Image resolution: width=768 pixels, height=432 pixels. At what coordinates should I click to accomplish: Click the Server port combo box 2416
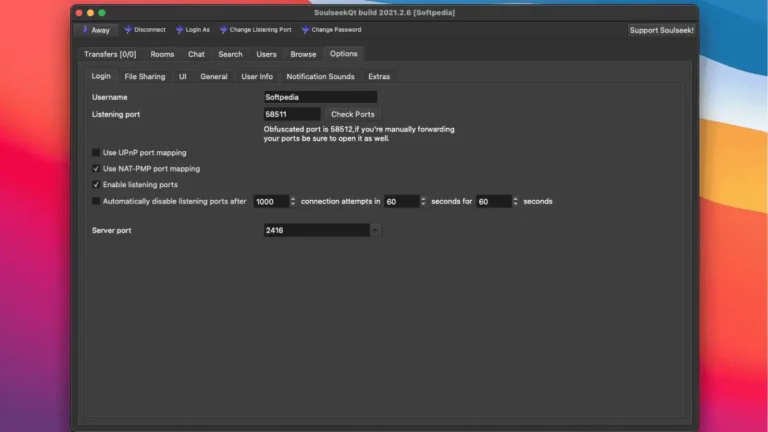pos(322,230)
